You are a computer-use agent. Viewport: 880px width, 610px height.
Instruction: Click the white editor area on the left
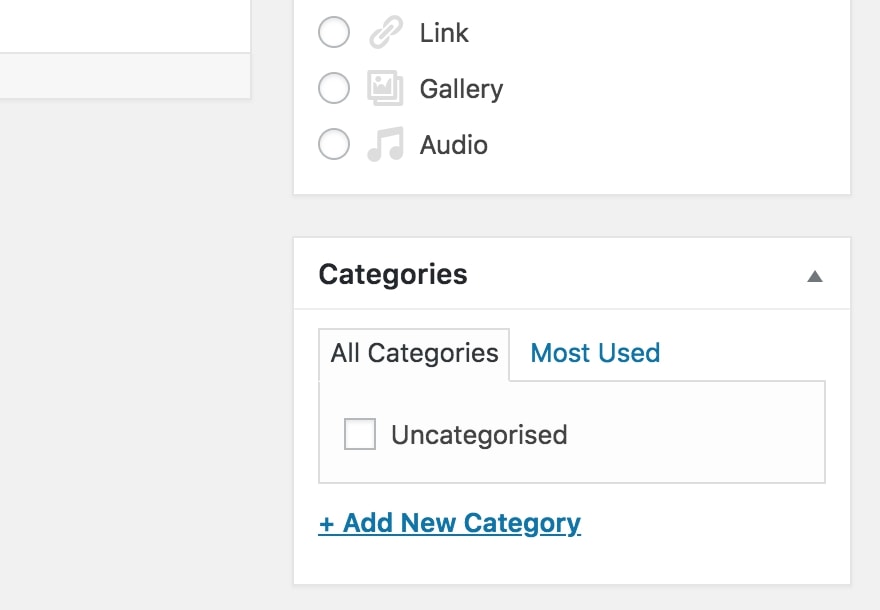coord(125,26)
